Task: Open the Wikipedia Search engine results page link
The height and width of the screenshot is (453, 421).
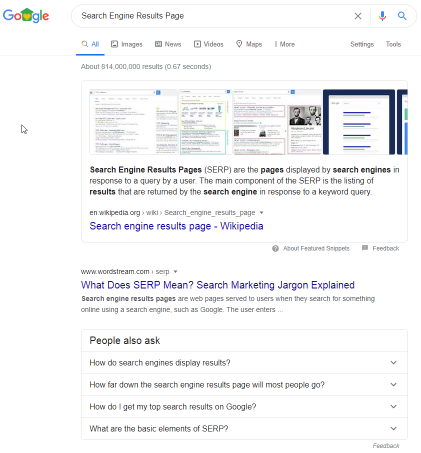Action: coord(176,226)
